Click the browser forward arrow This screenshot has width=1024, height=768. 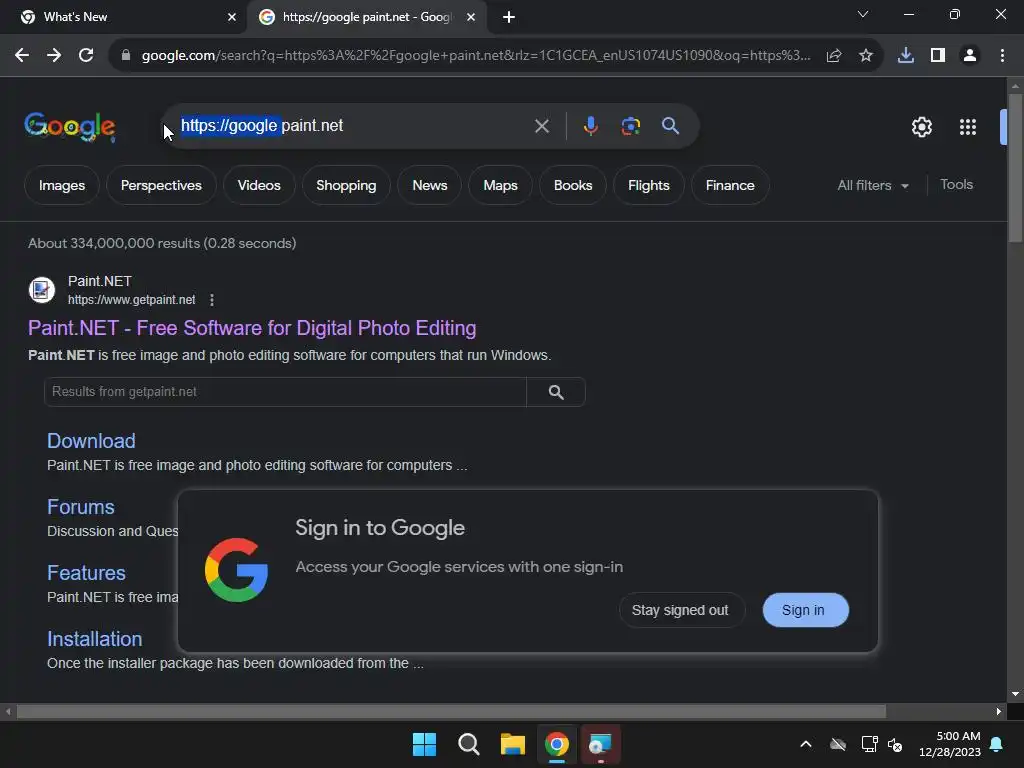[54, 56]
